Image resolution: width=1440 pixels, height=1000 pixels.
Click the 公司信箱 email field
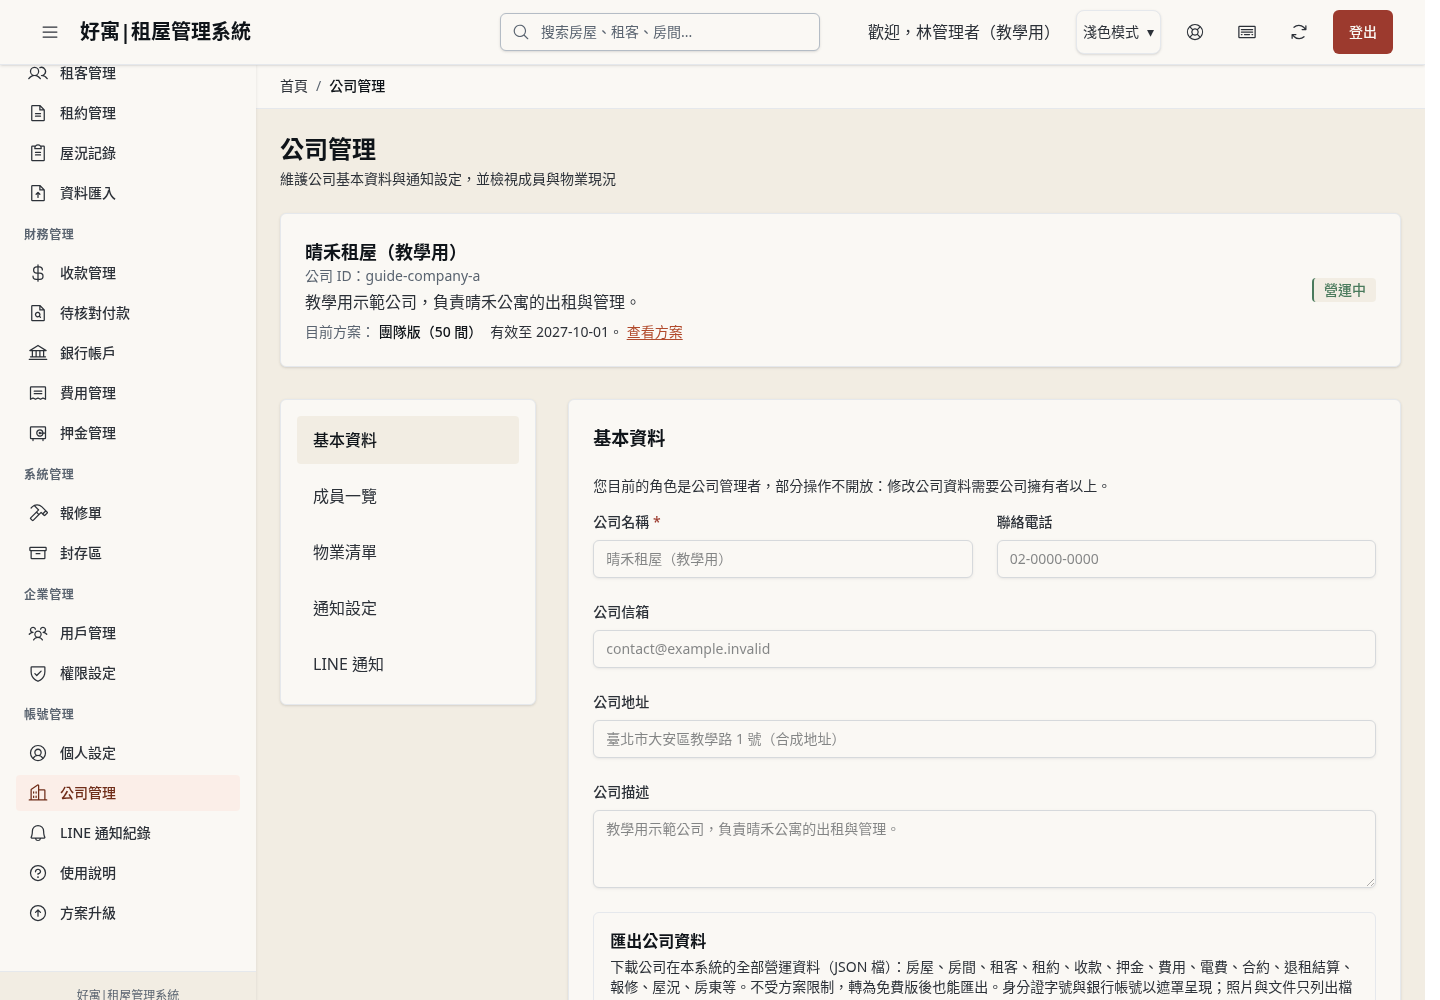tap(984, 649)
